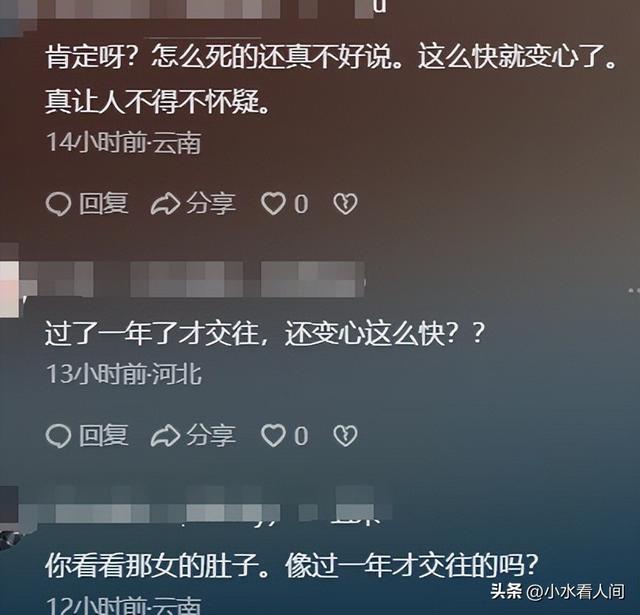640x615 pixels.
Task: Tap reply bubble icon under the 14小时前 comment
Action: coord(58,204)
